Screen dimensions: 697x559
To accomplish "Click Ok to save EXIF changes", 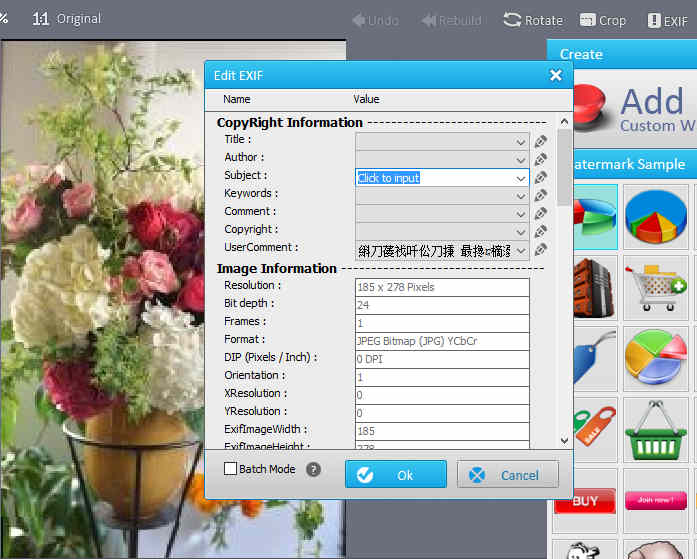I will (x=396, y=475).
